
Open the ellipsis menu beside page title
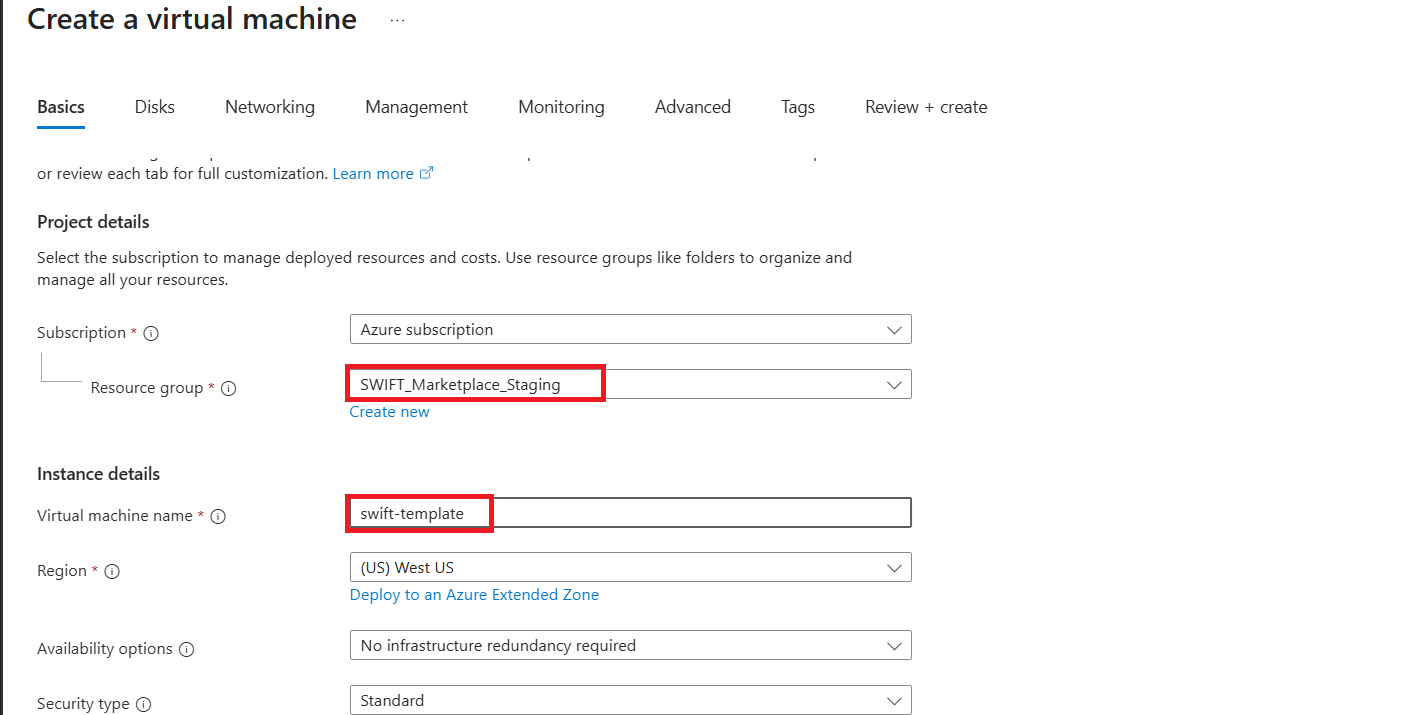tap(397, 20)
